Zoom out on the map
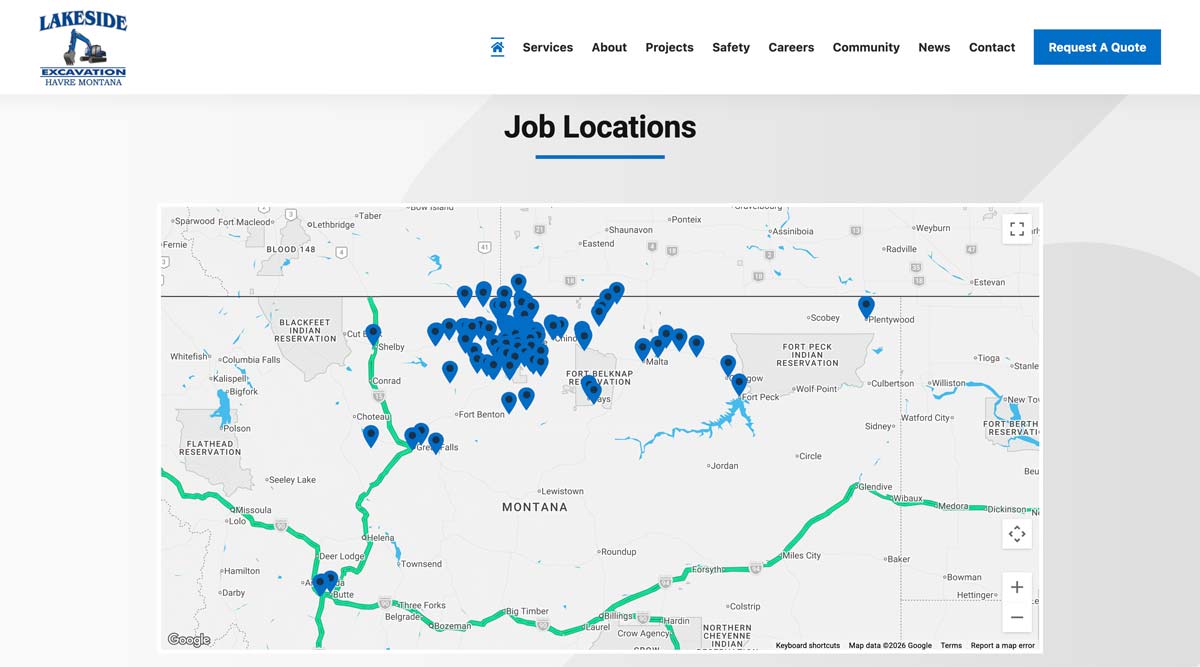This screenshot has width=1200, height=667. pyautogui.click(x=1017, y=617)
